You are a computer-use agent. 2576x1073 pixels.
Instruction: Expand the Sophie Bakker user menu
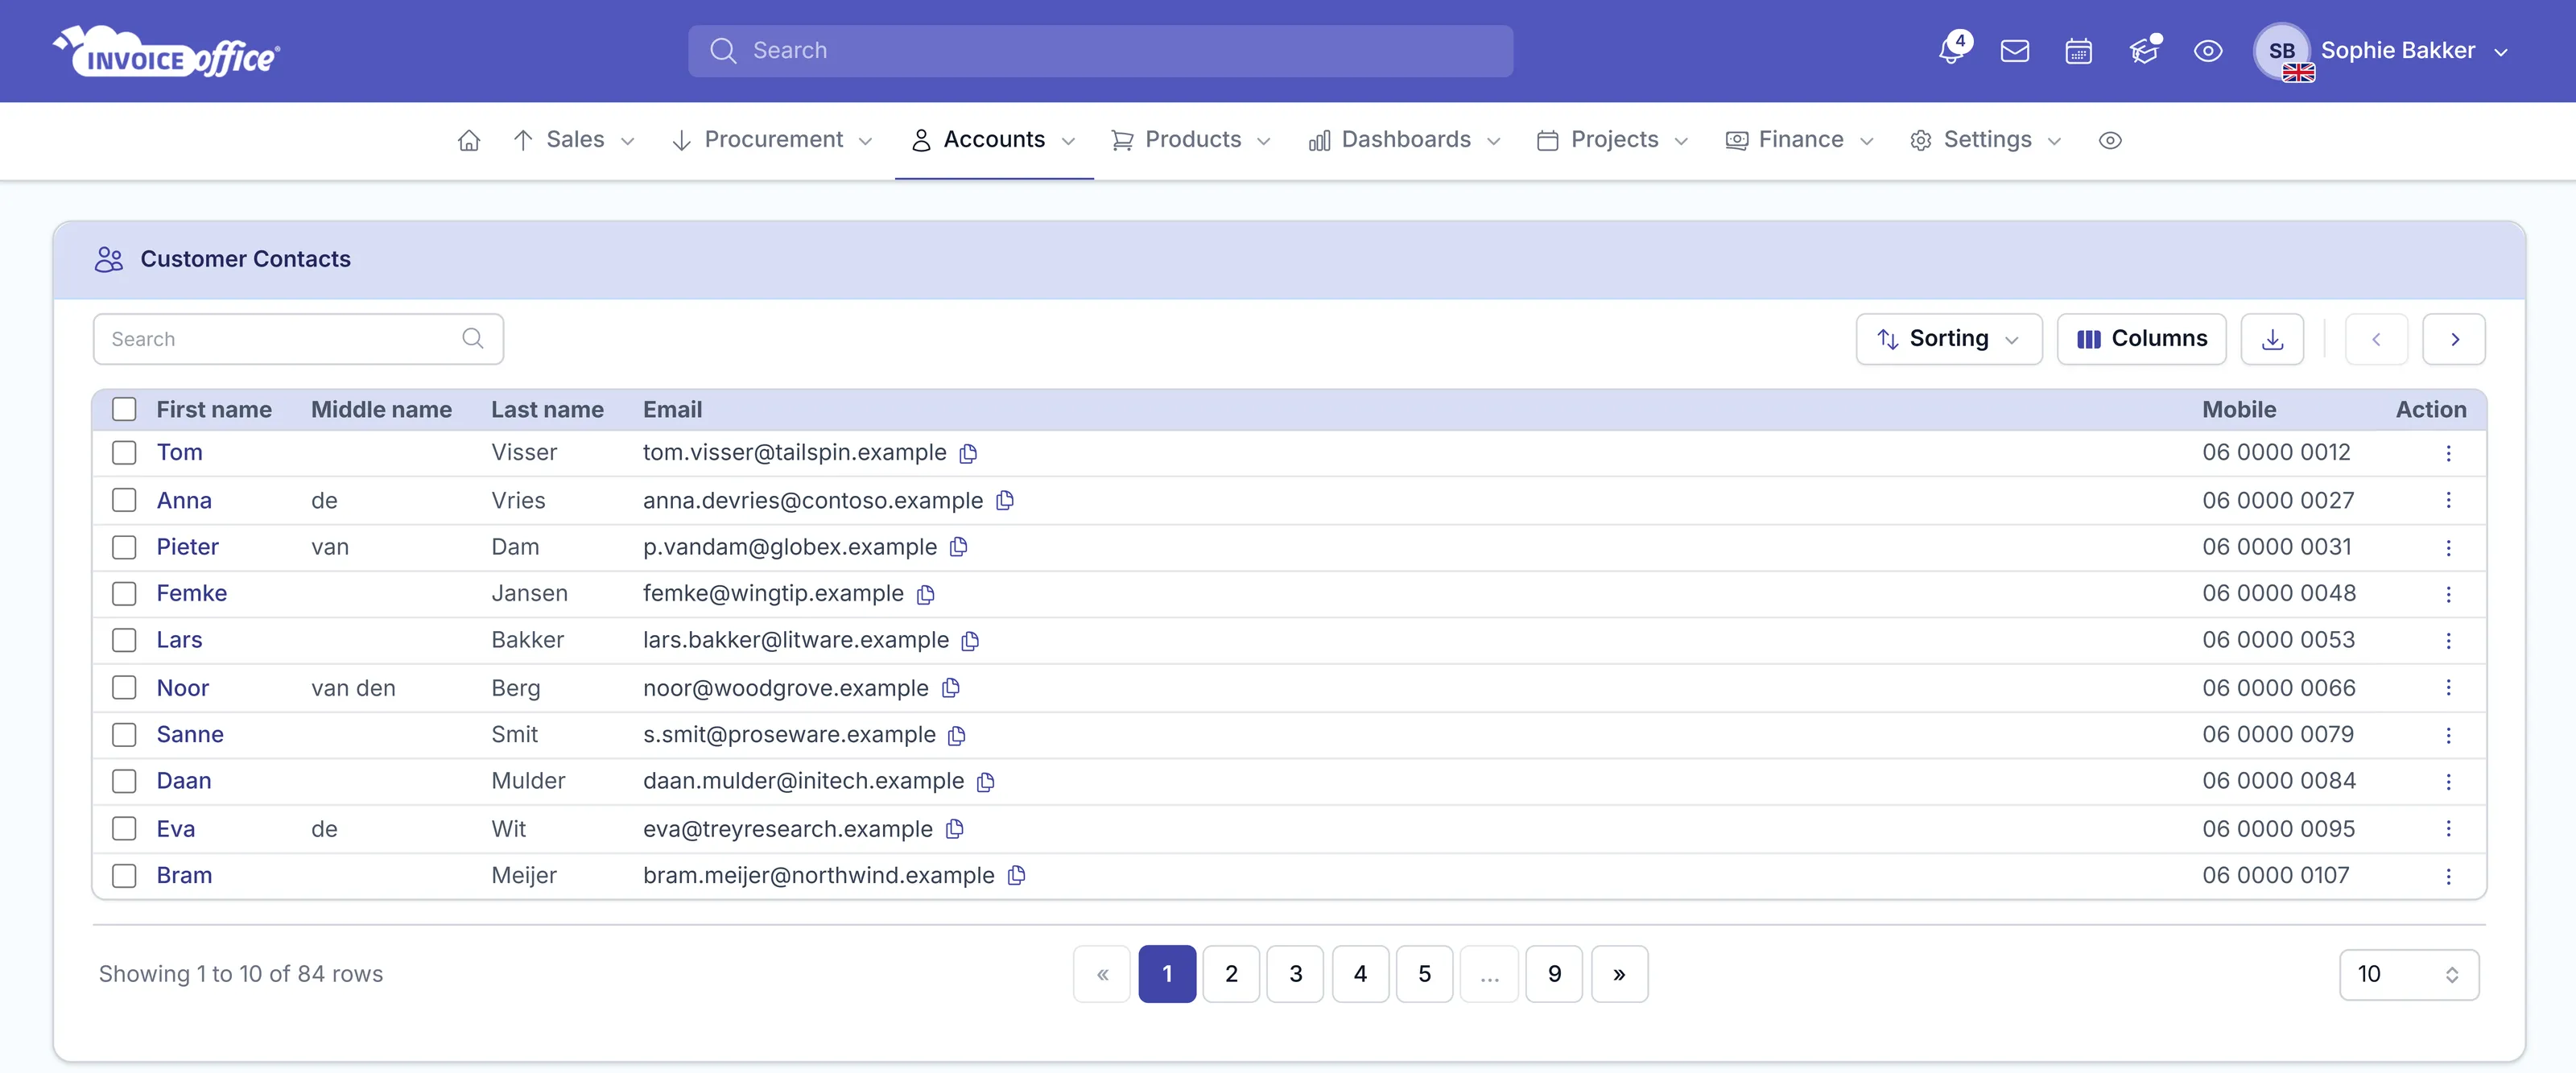(2384, 51)
